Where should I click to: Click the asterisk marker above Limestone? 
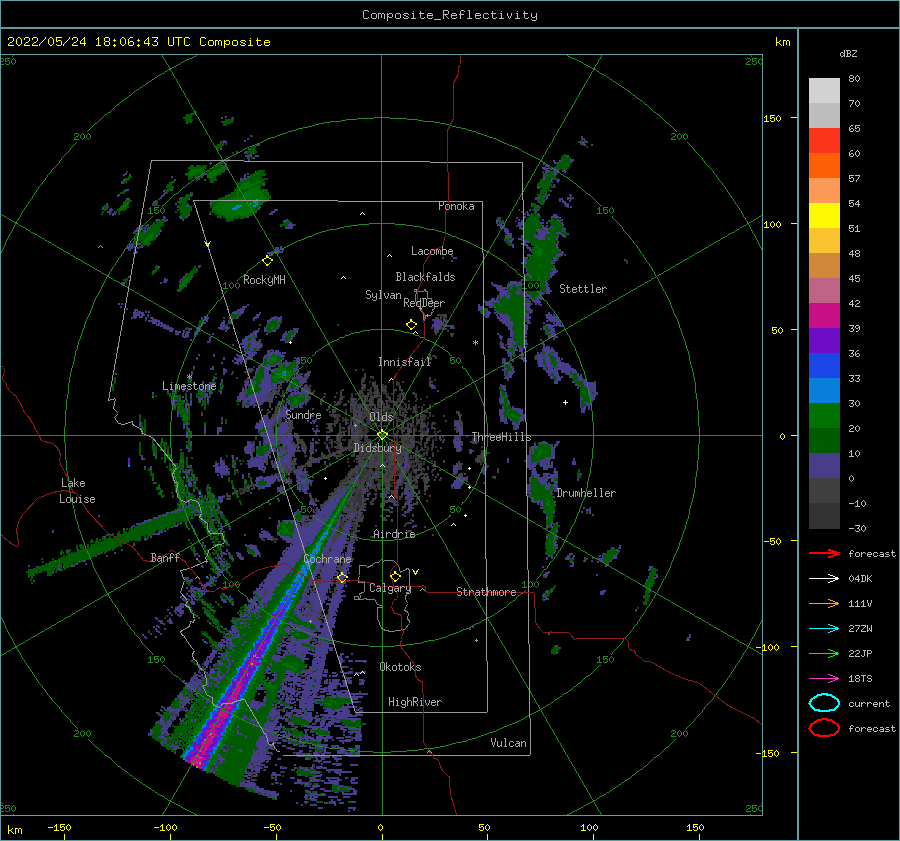click(x=189, y=377)
